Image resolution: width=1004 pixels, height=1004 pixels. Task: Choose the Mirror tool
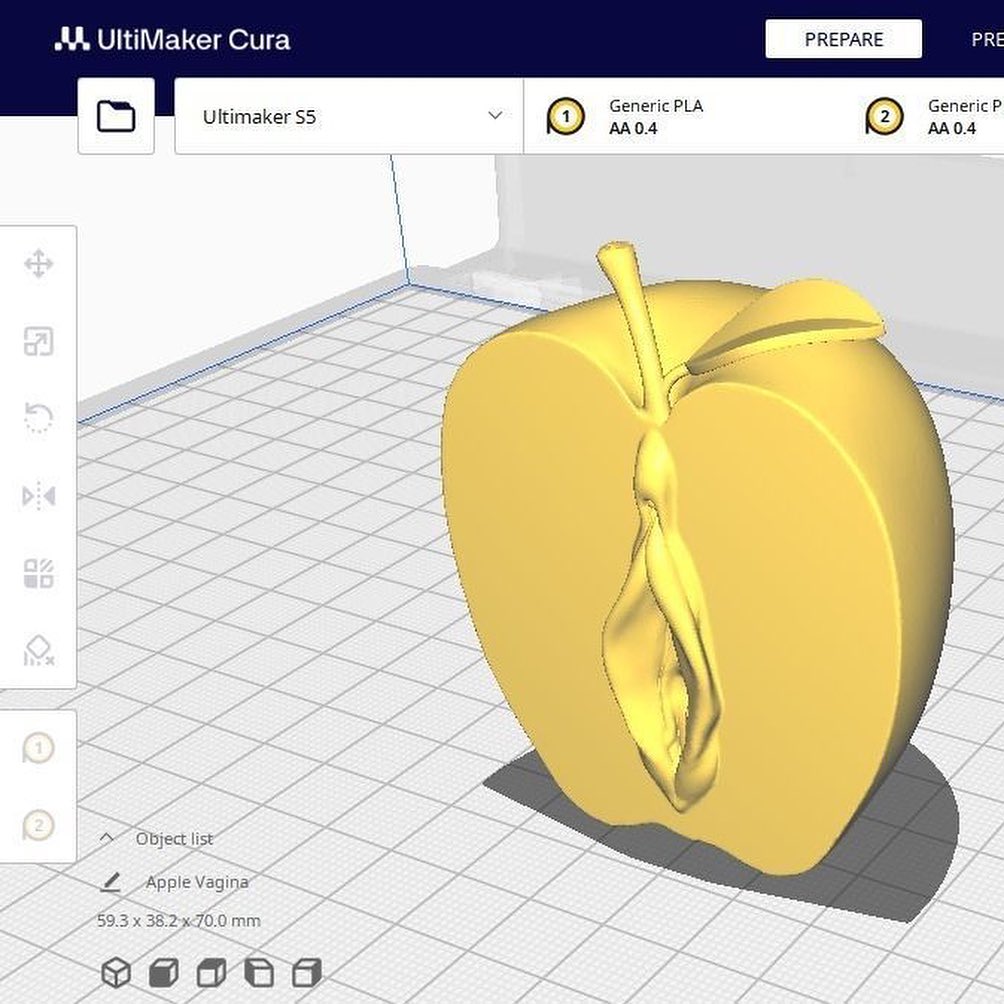[38, 496]
